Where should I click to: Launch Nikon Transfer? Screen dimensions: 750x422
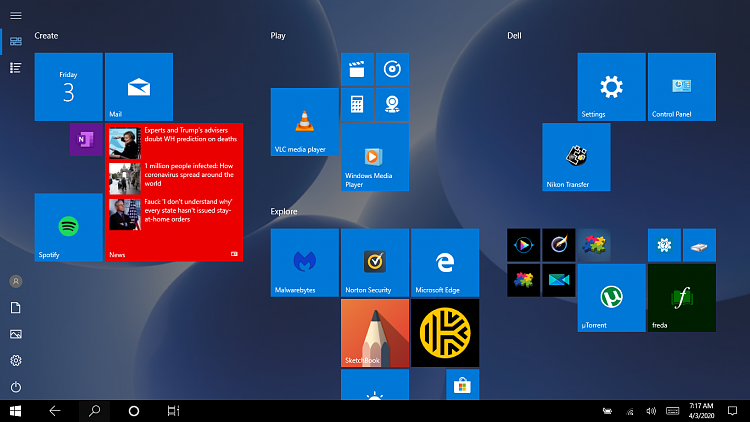pos(576,157)
